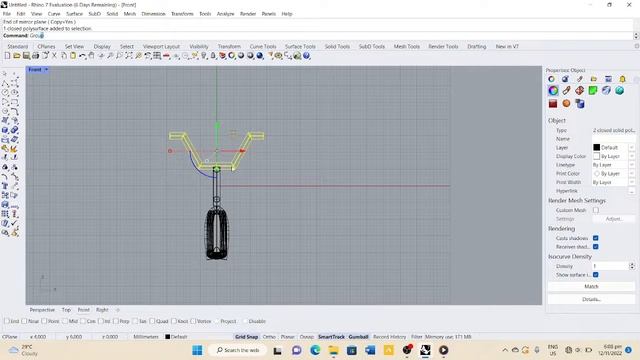Switch to the Curve Tools toolbar tab

pos(263,47)
